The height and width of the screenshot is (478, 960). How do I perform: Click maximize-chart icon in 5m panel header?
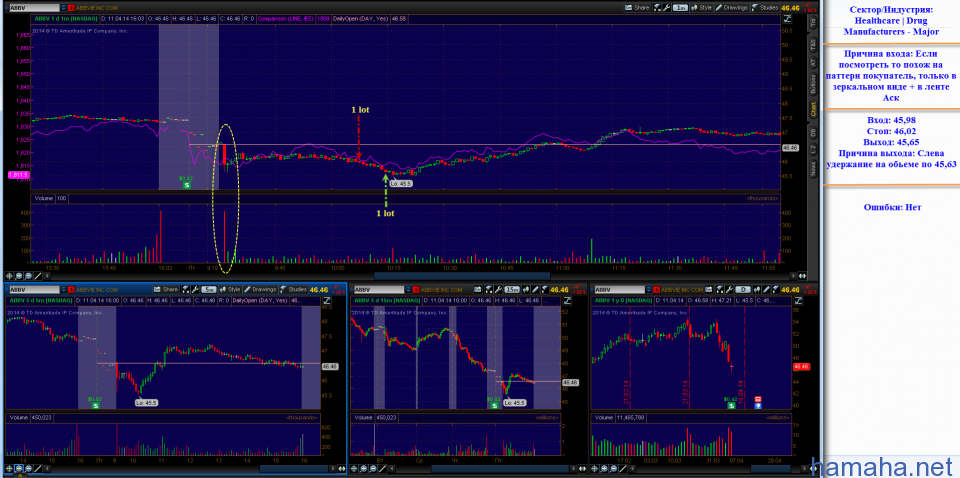(x=326, y=301)
